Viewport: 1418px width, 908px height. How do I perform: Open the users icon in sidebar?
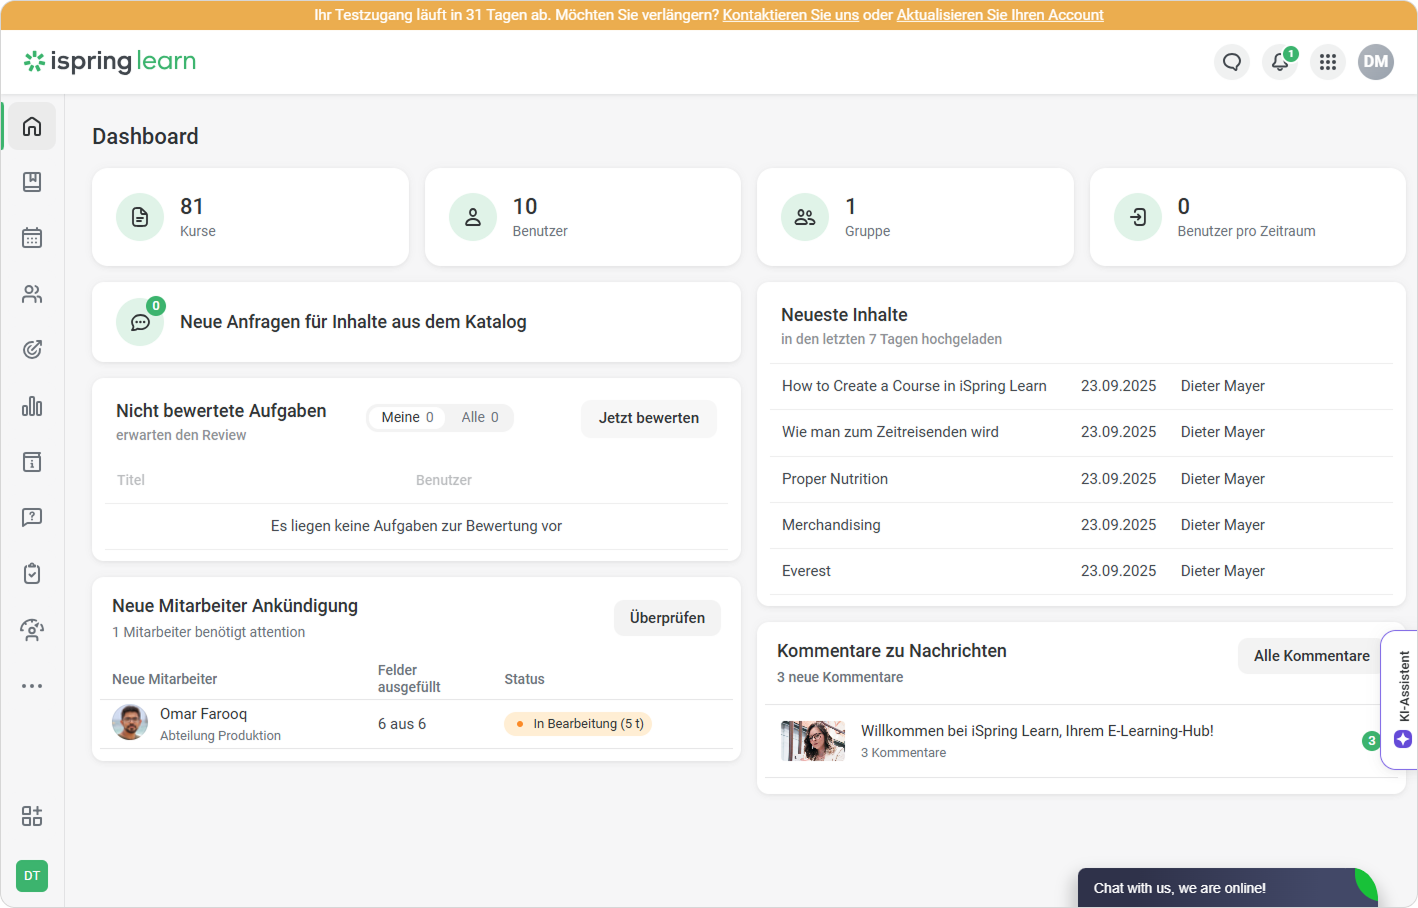(32, 294)
